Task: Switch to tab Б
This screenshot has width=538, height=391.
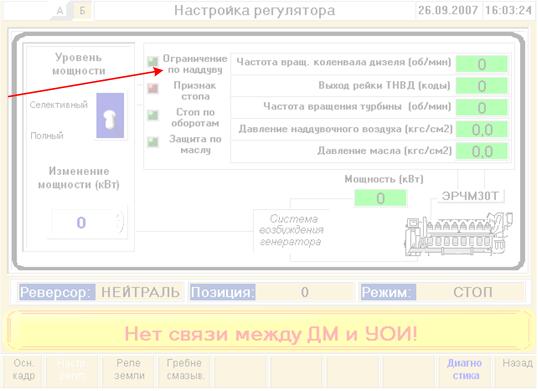Action: [82, 11]
